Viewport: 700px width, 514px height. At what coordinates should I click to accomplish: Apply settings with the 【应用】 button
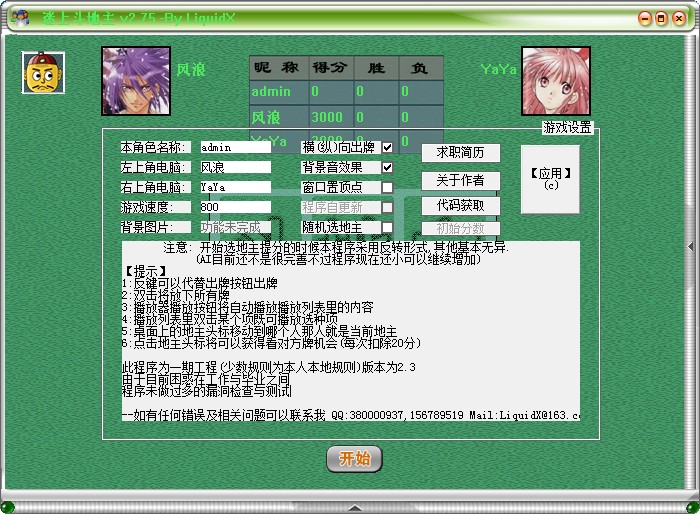tap(550, 179)
